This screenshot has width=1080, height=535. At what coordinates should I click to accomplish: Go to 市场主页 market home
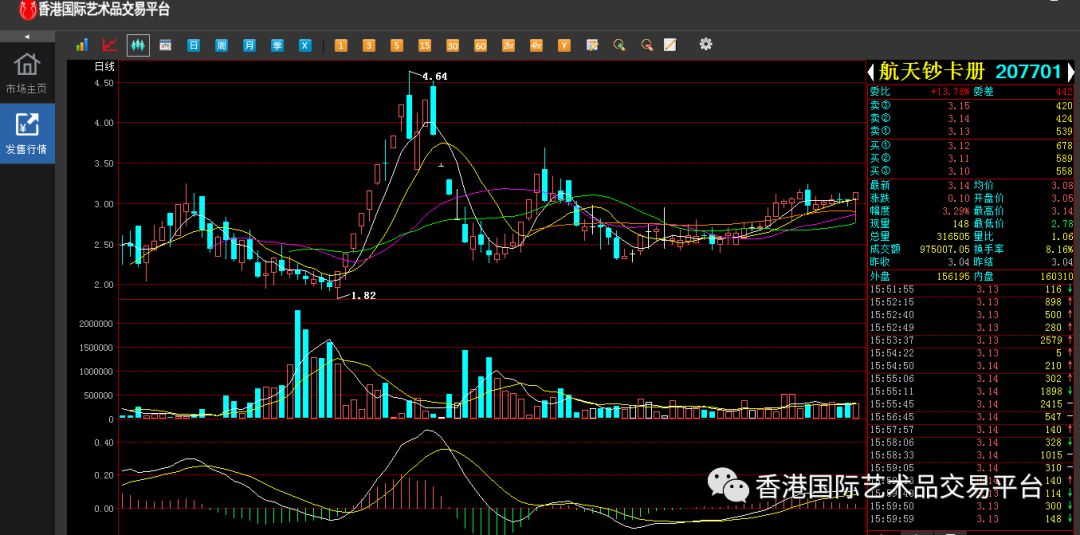[27, 72]
